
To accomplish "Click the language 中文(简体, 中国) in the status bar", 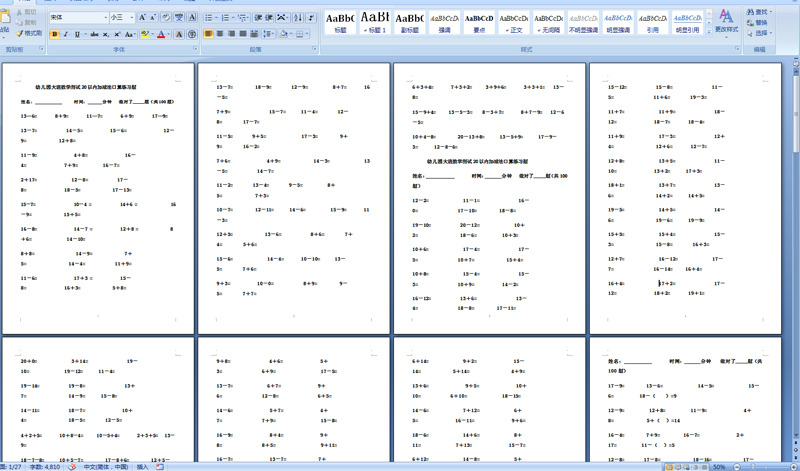I will (x=106, y=467).
